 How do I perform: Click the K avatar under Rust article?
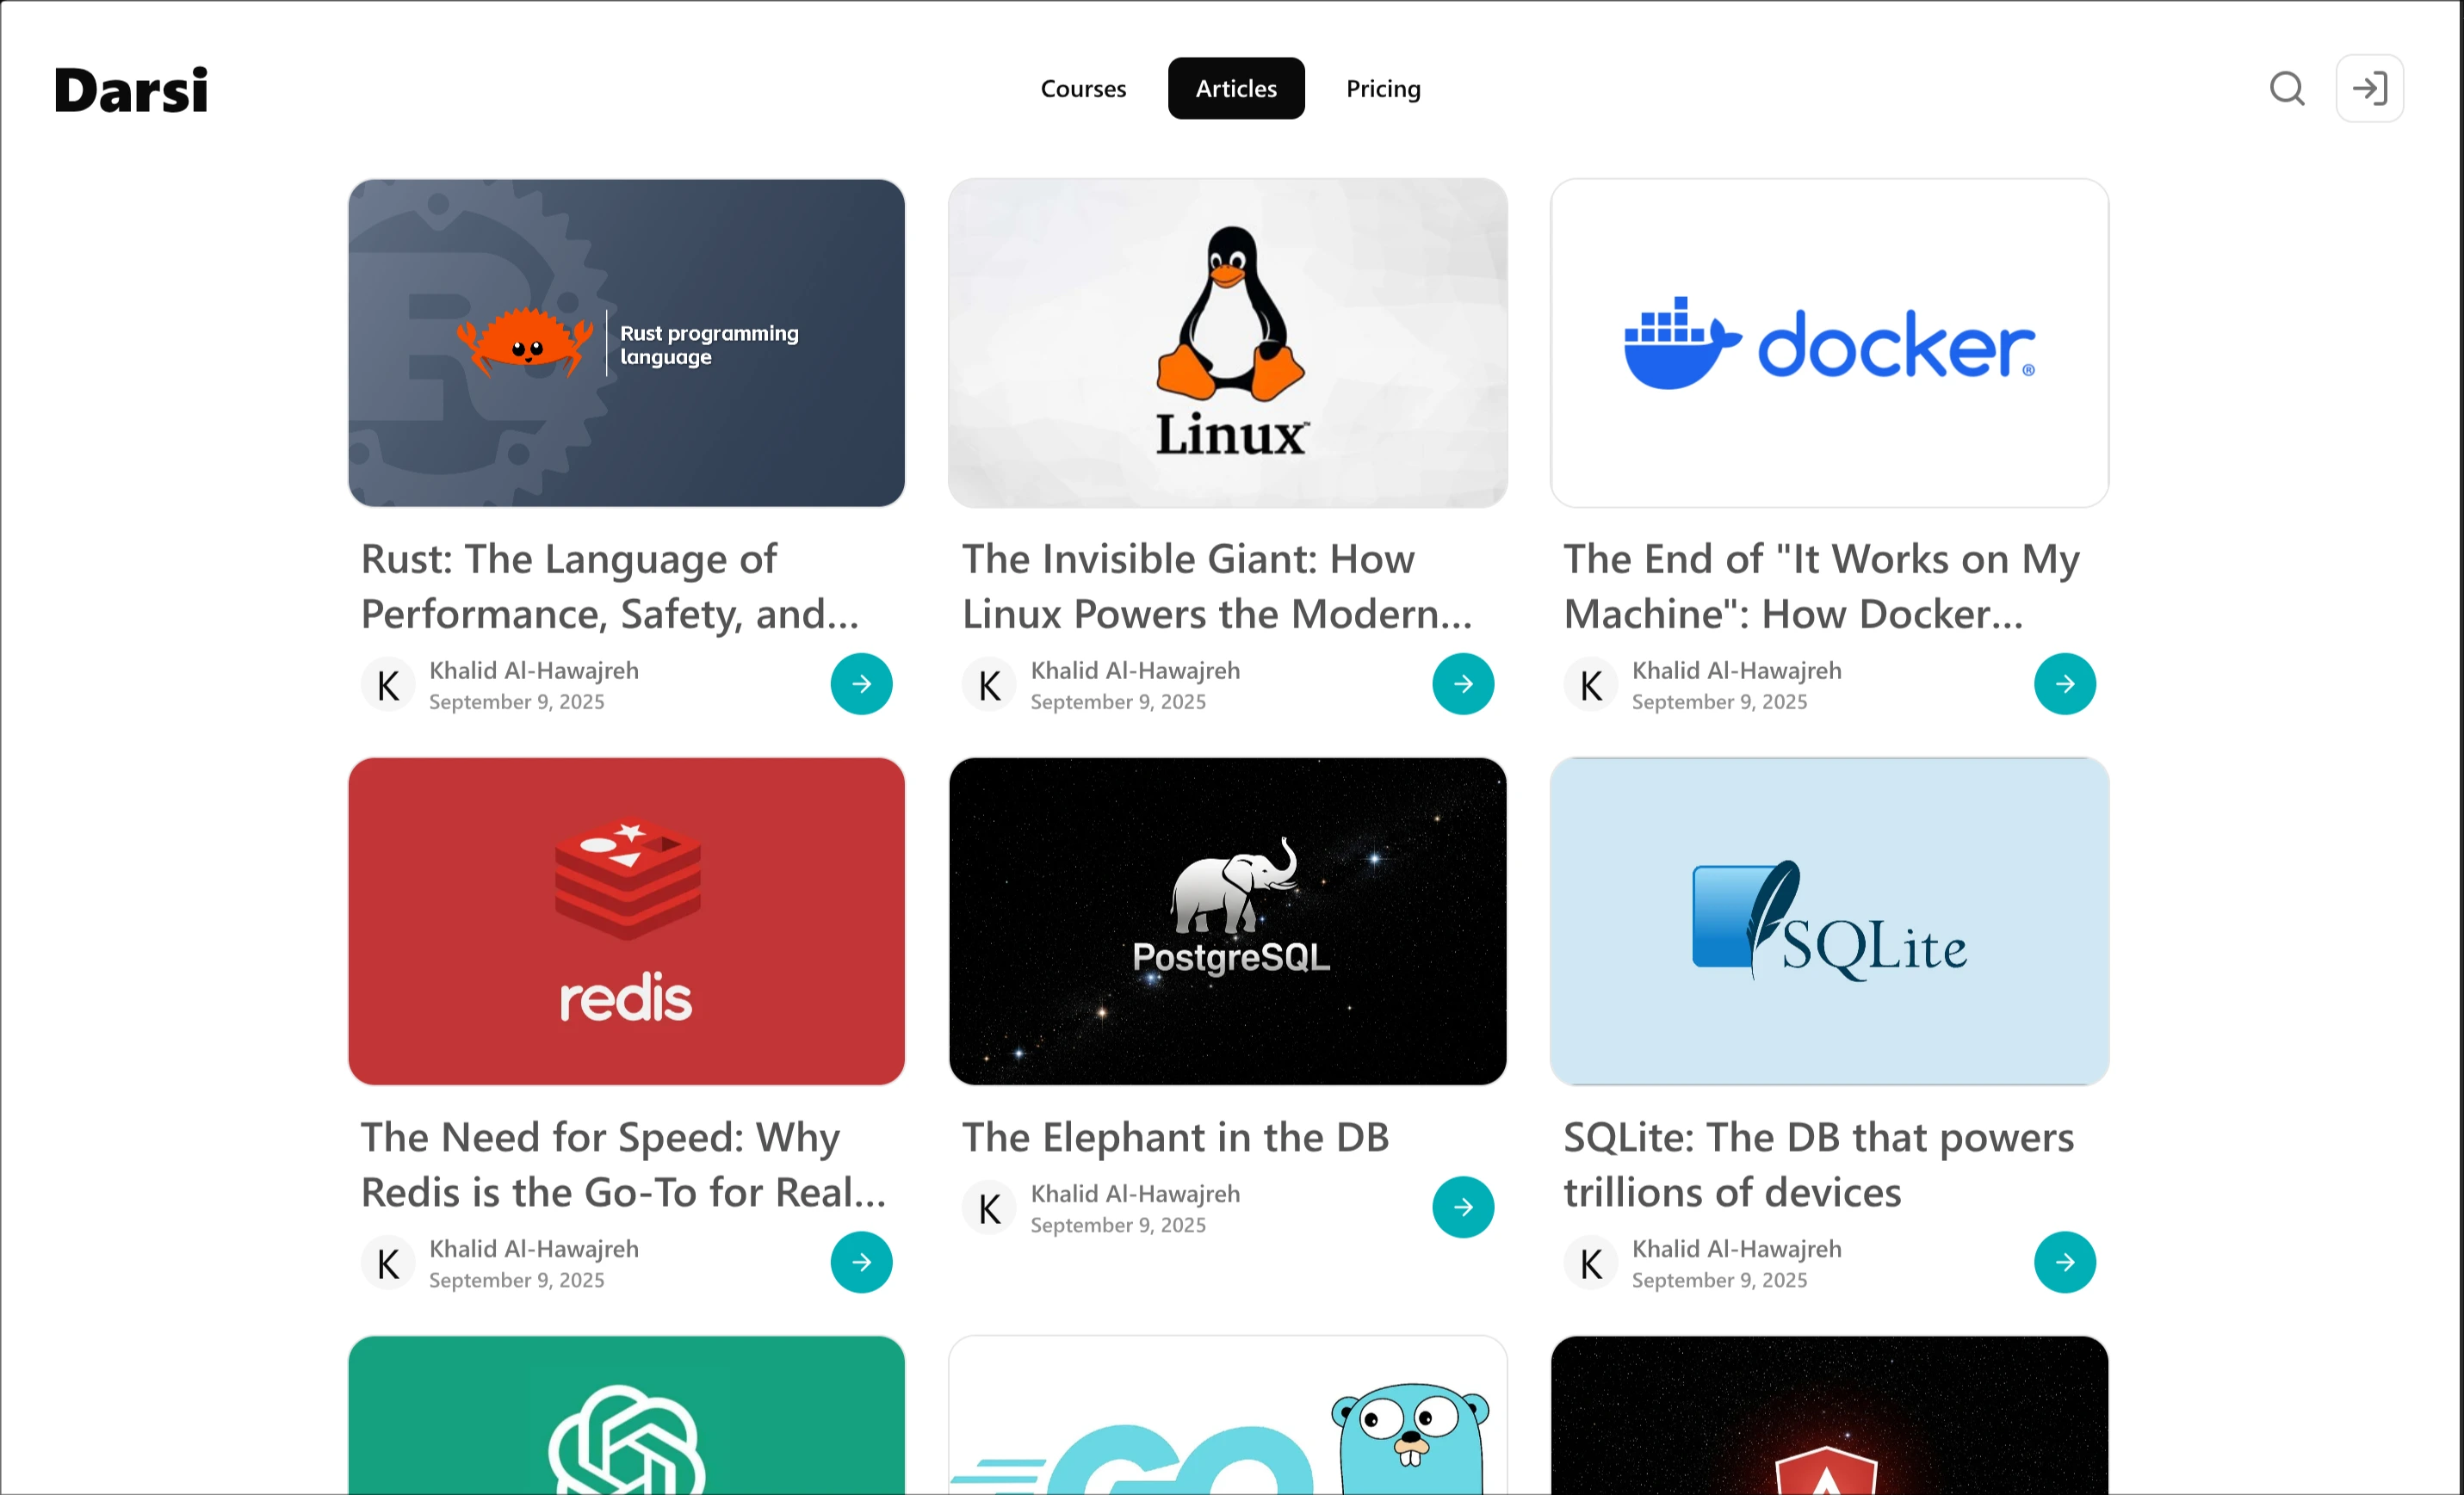[x=388, y=685]
